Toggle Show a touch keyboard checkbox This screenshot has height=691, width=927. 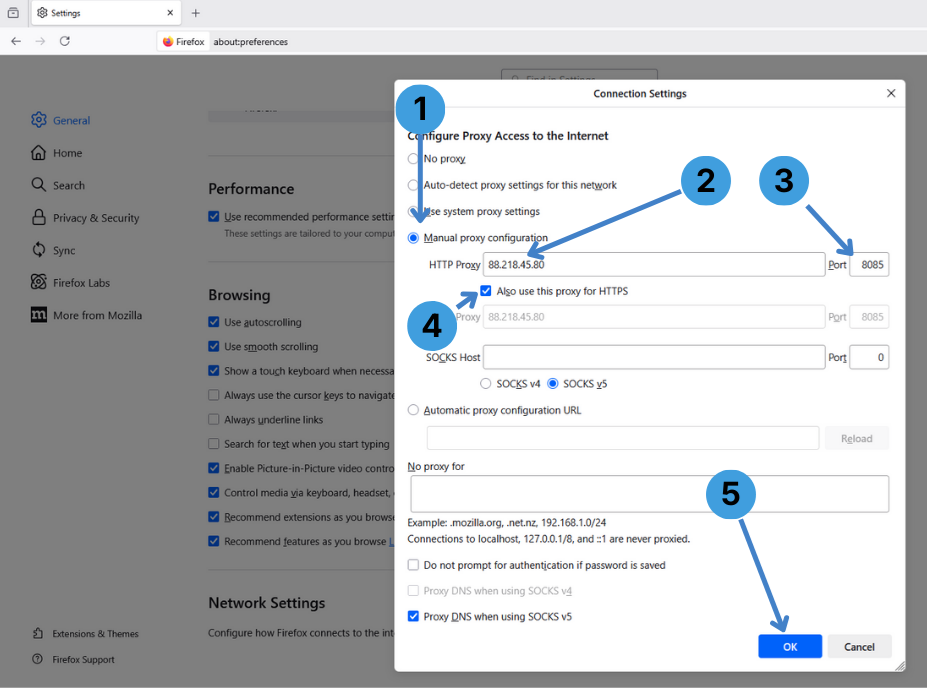pyautogui.click(x=213, y=371)
